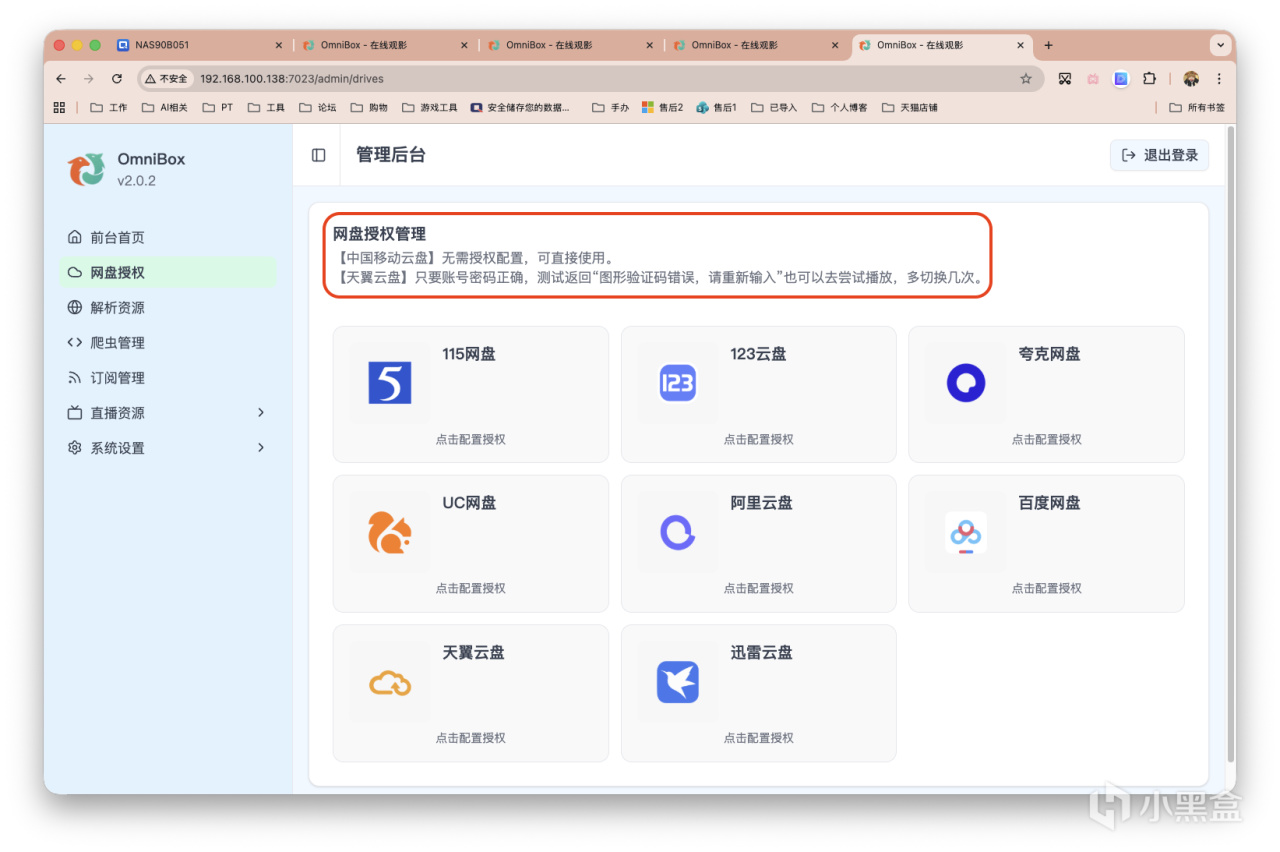Open the 游戏工具 bookmark folder
The height and width of the screenshot is (852, 1280).
click(430, 107)
